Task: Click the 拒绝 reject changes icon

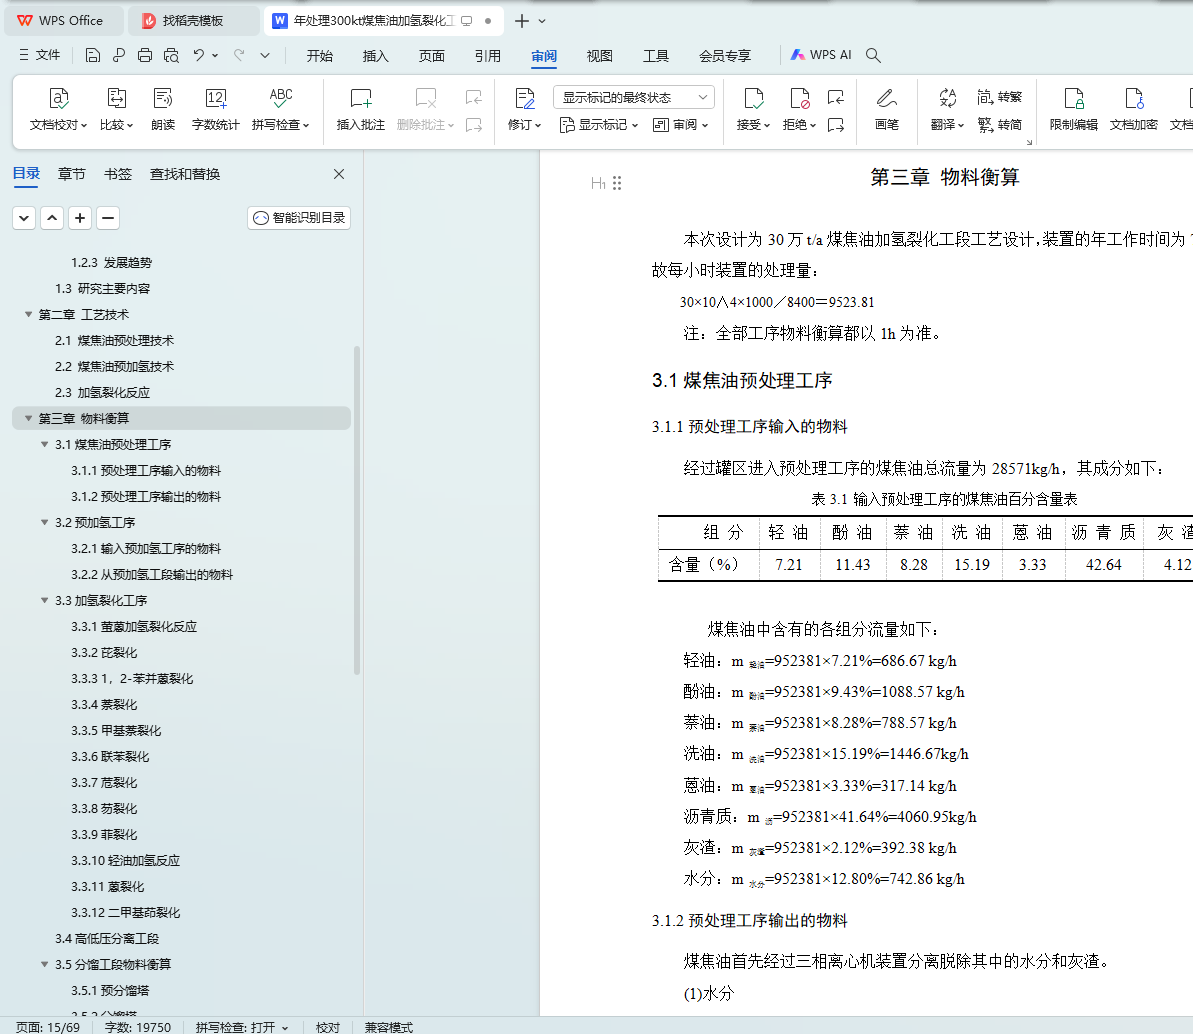Action: (800, 98)
